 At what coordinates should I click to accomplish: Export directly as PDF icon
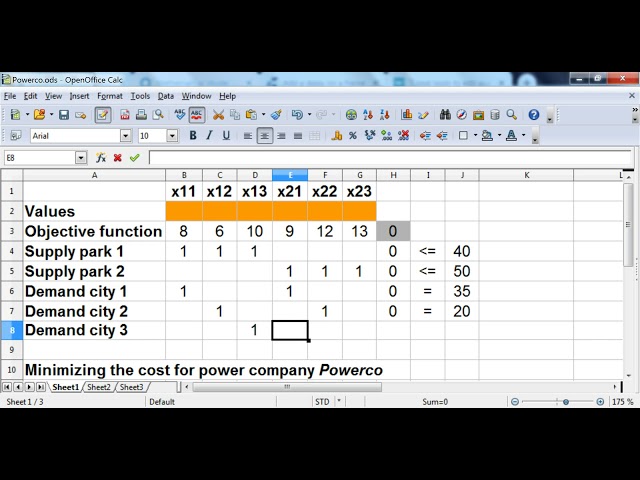[x=125, y=115]
